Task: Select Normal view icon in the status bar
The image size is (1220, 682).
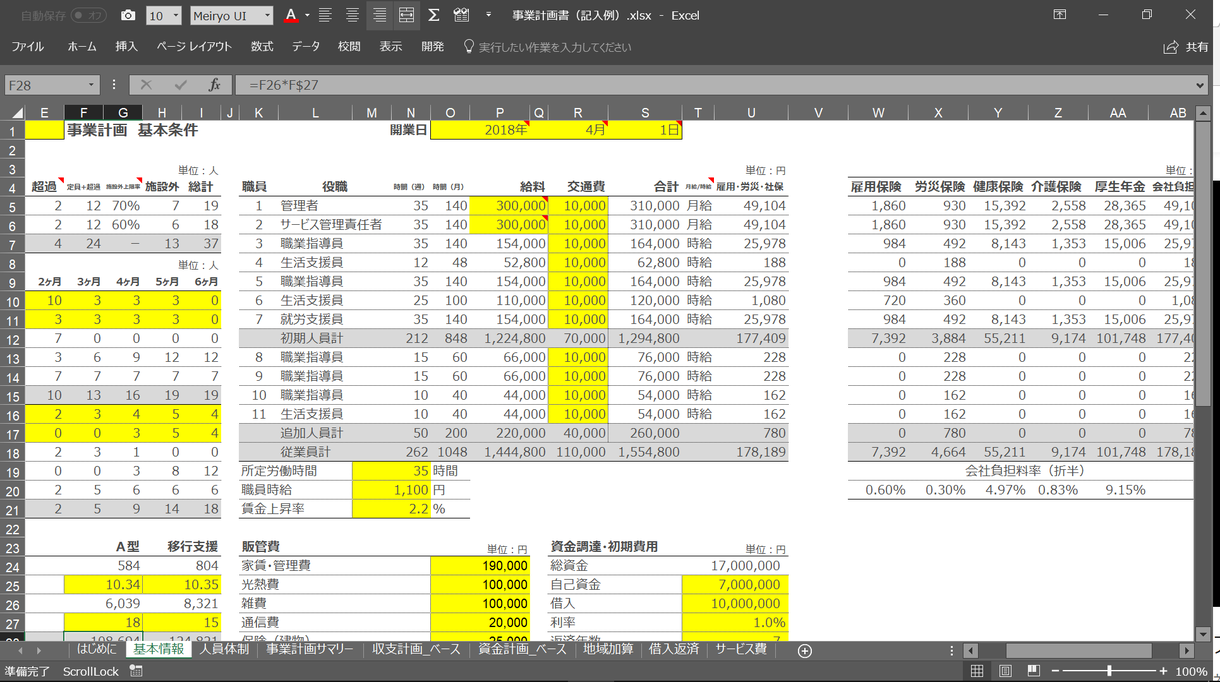Action: tap(978, 670)
